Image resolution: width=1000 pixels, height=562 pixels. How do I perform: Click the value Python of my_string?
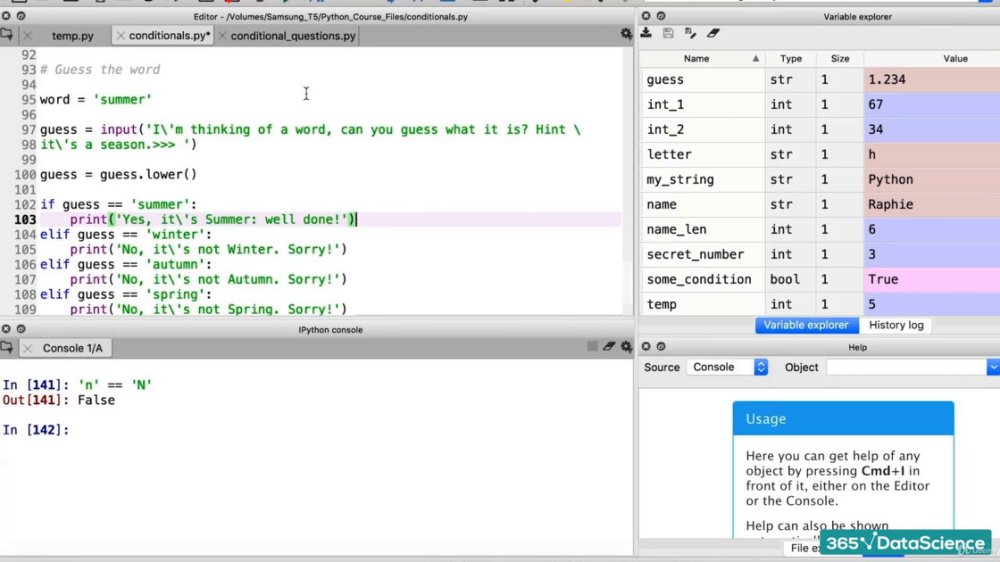[x=890, y=180]
